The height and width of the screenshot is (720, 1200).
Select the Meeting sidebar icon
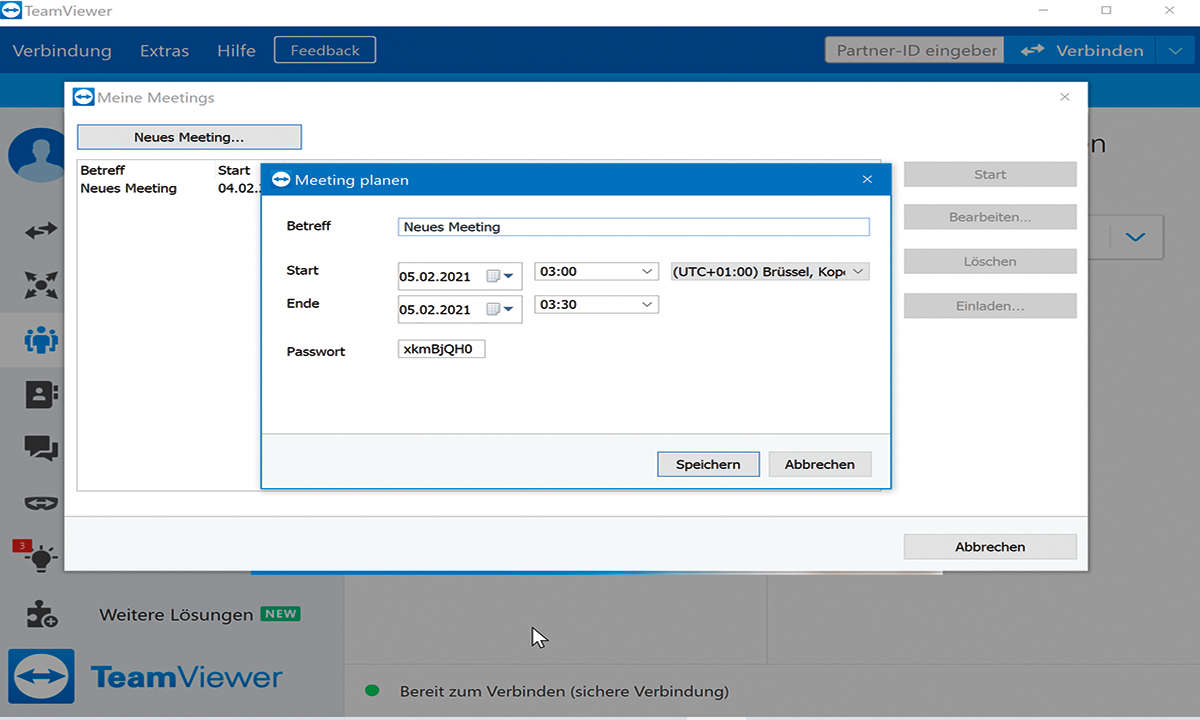coord(41,340)
